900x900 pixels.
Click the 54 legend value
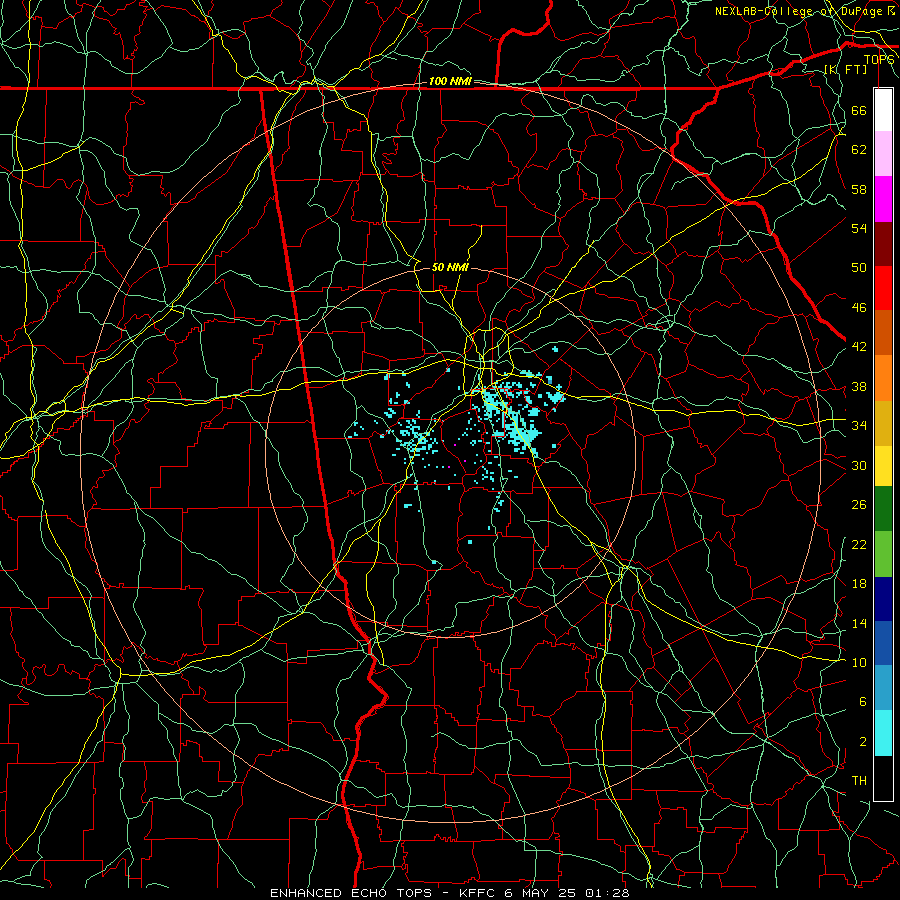pos(859,228)
